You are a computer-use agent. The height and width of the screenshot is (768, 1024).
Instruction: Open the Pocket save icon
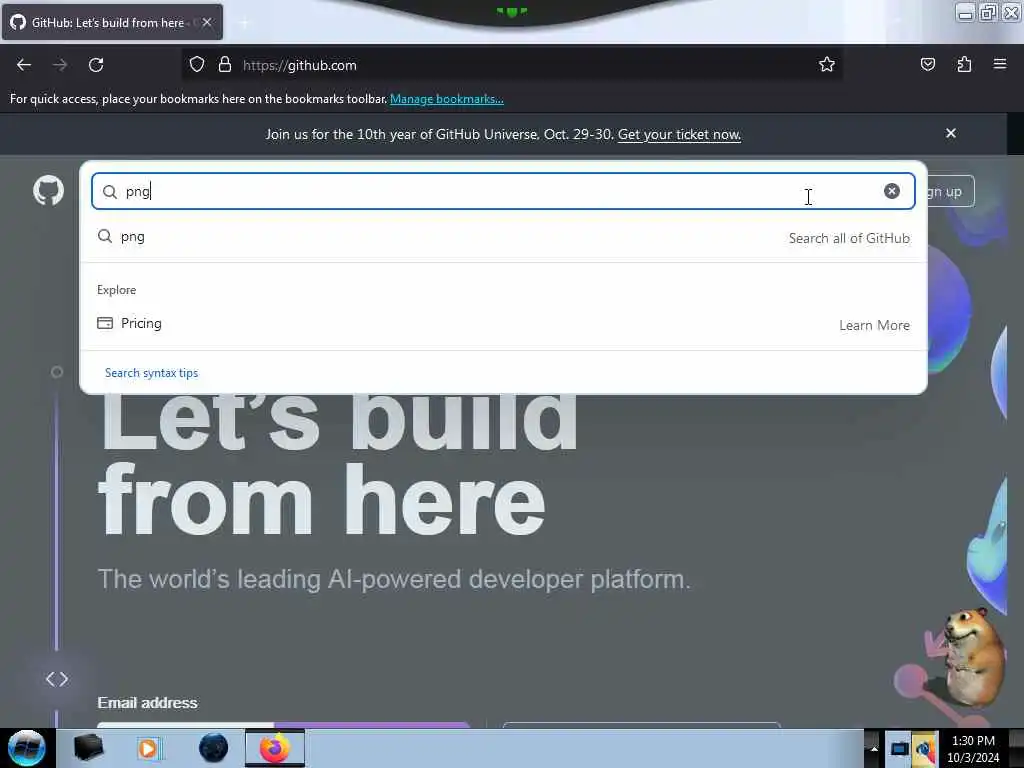927,64
